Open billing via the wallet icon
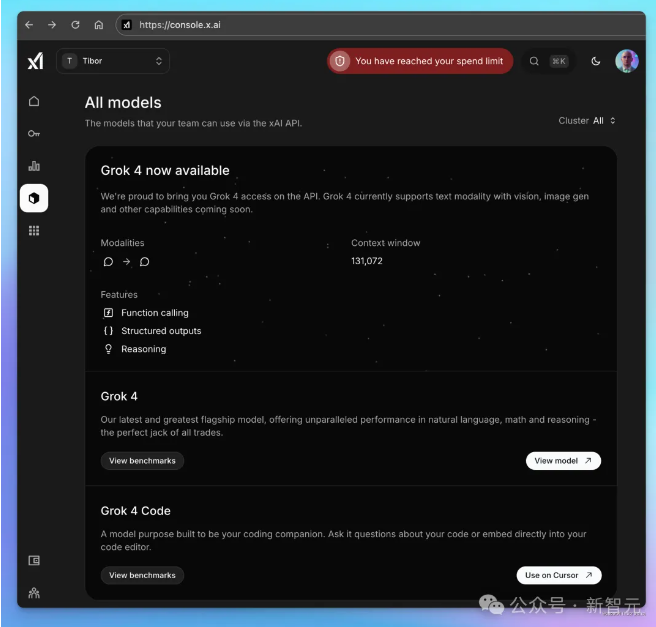 [34, 560]
